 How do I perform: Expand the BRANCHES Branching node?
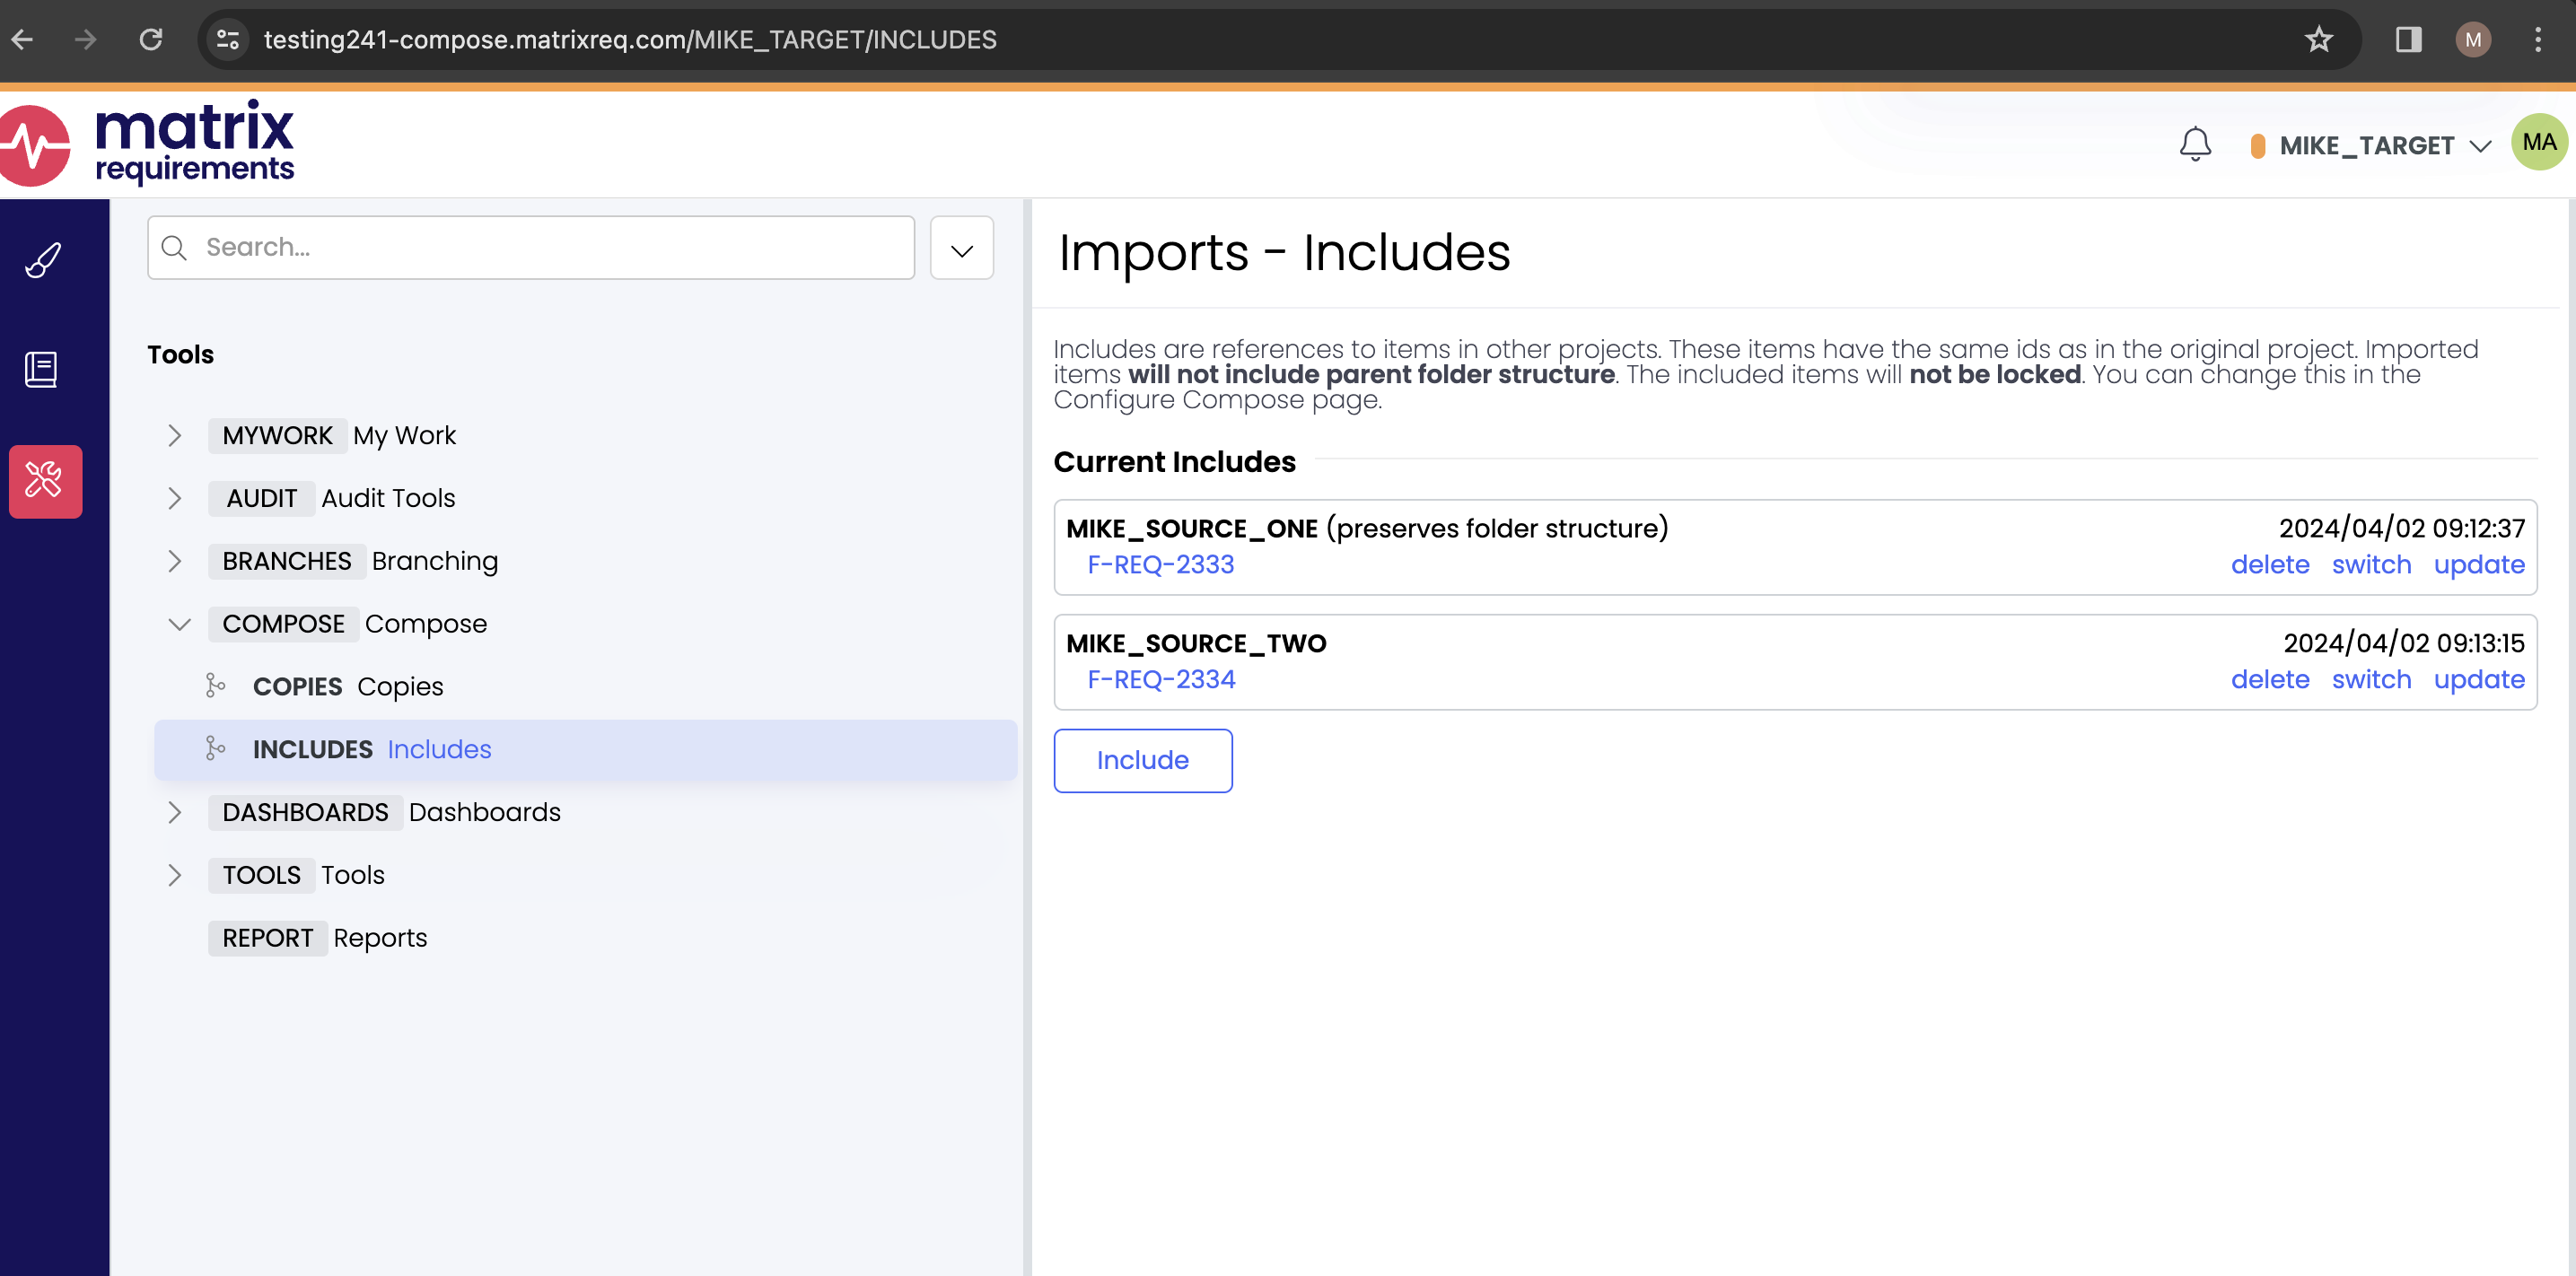174,561
